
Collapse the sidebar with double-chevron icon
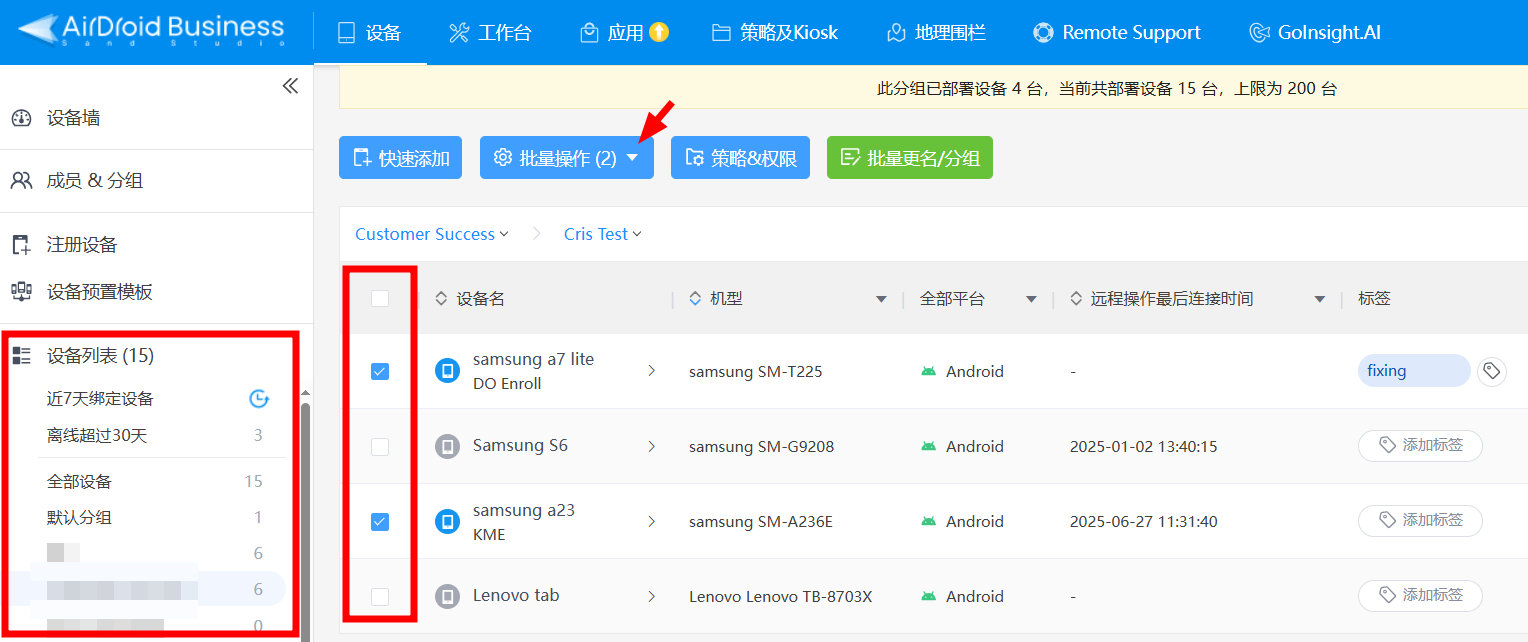[x=290, y=87]
